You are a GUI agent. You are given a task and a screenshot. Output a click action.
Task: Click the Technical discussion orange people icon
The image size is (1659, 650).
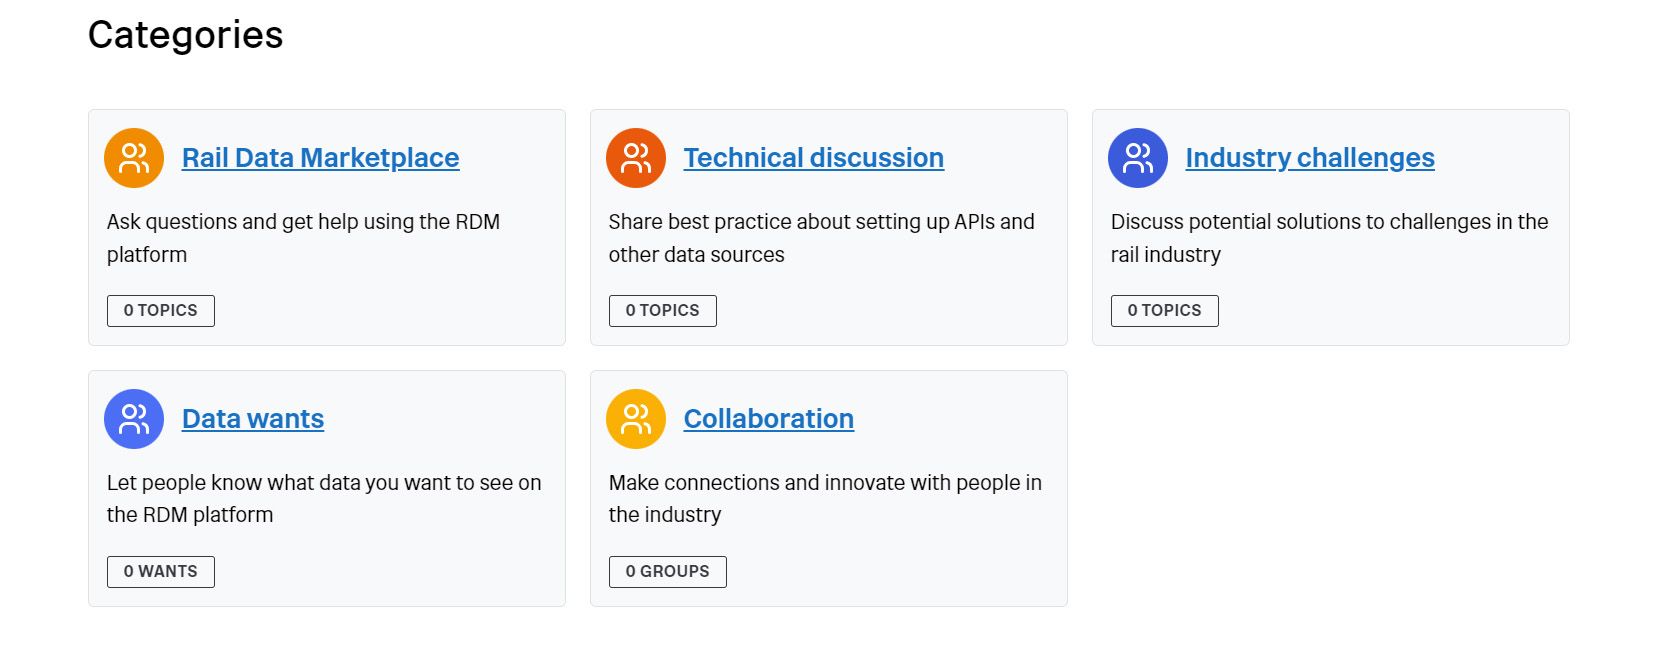tap(635, 157)
